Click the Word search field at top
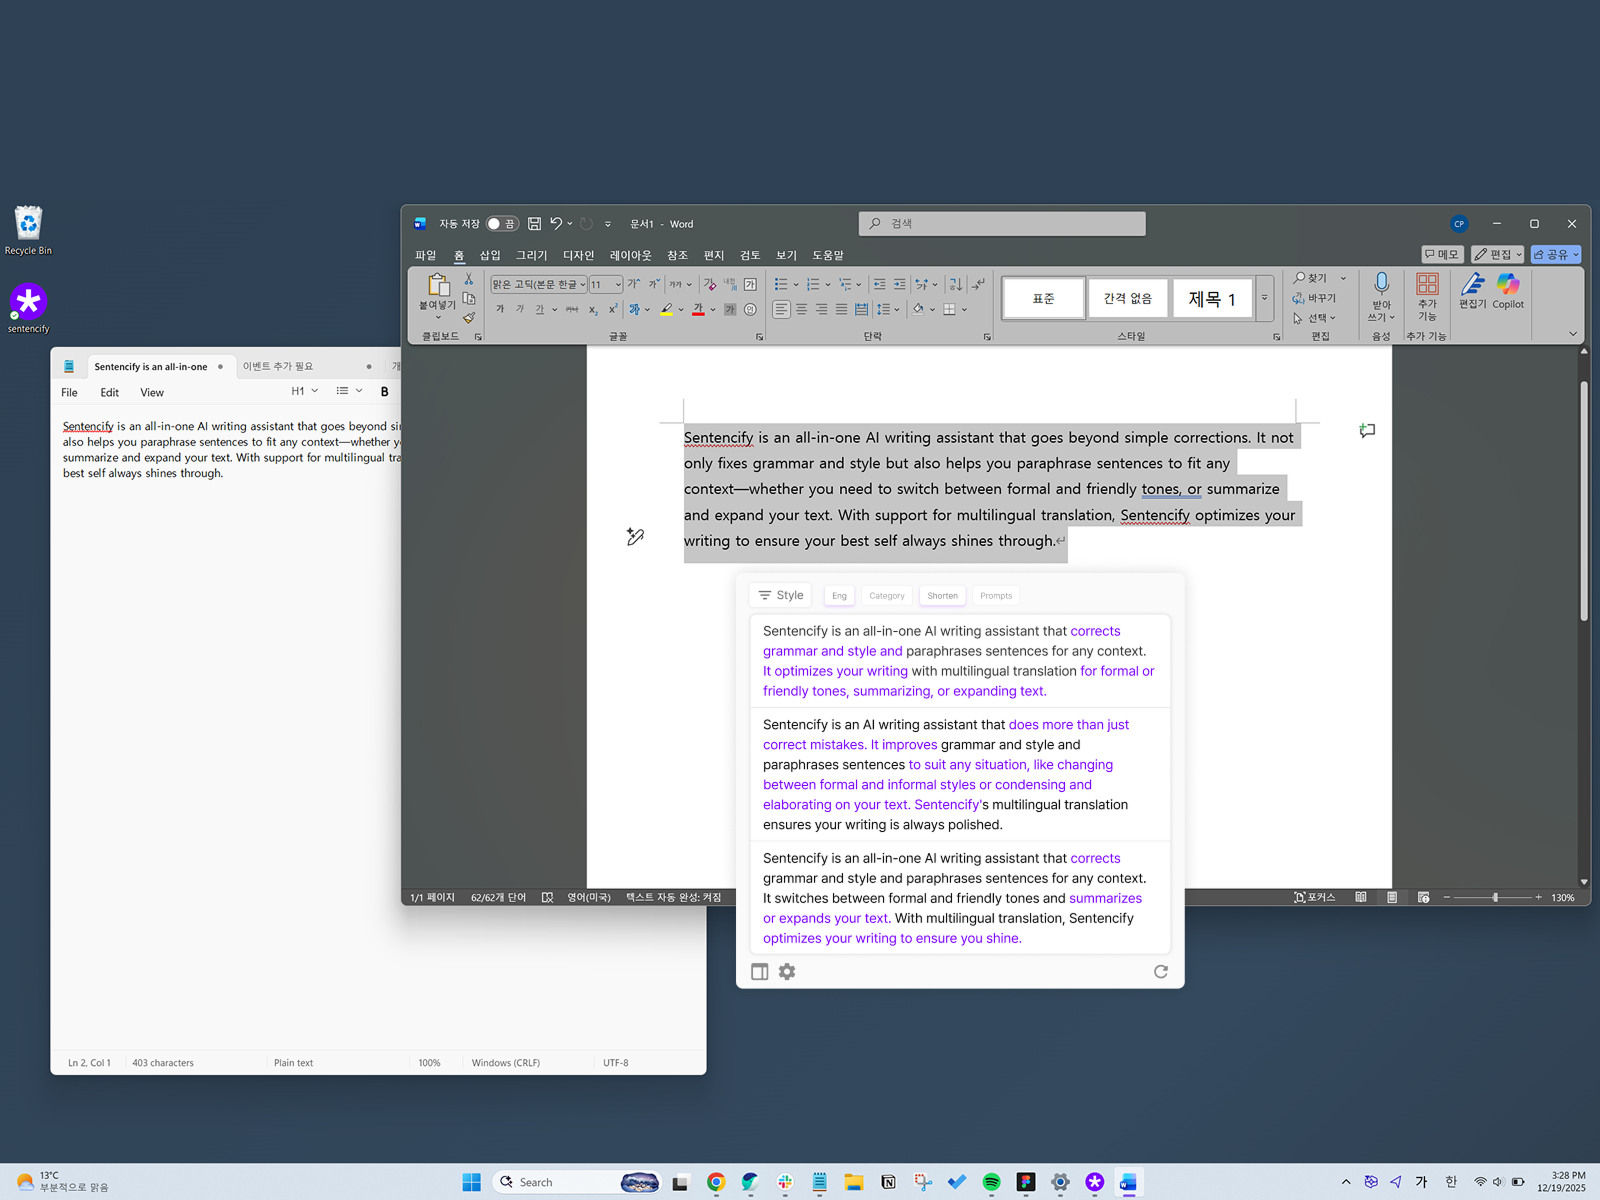1600x1200 pixels. (1000, 223)
